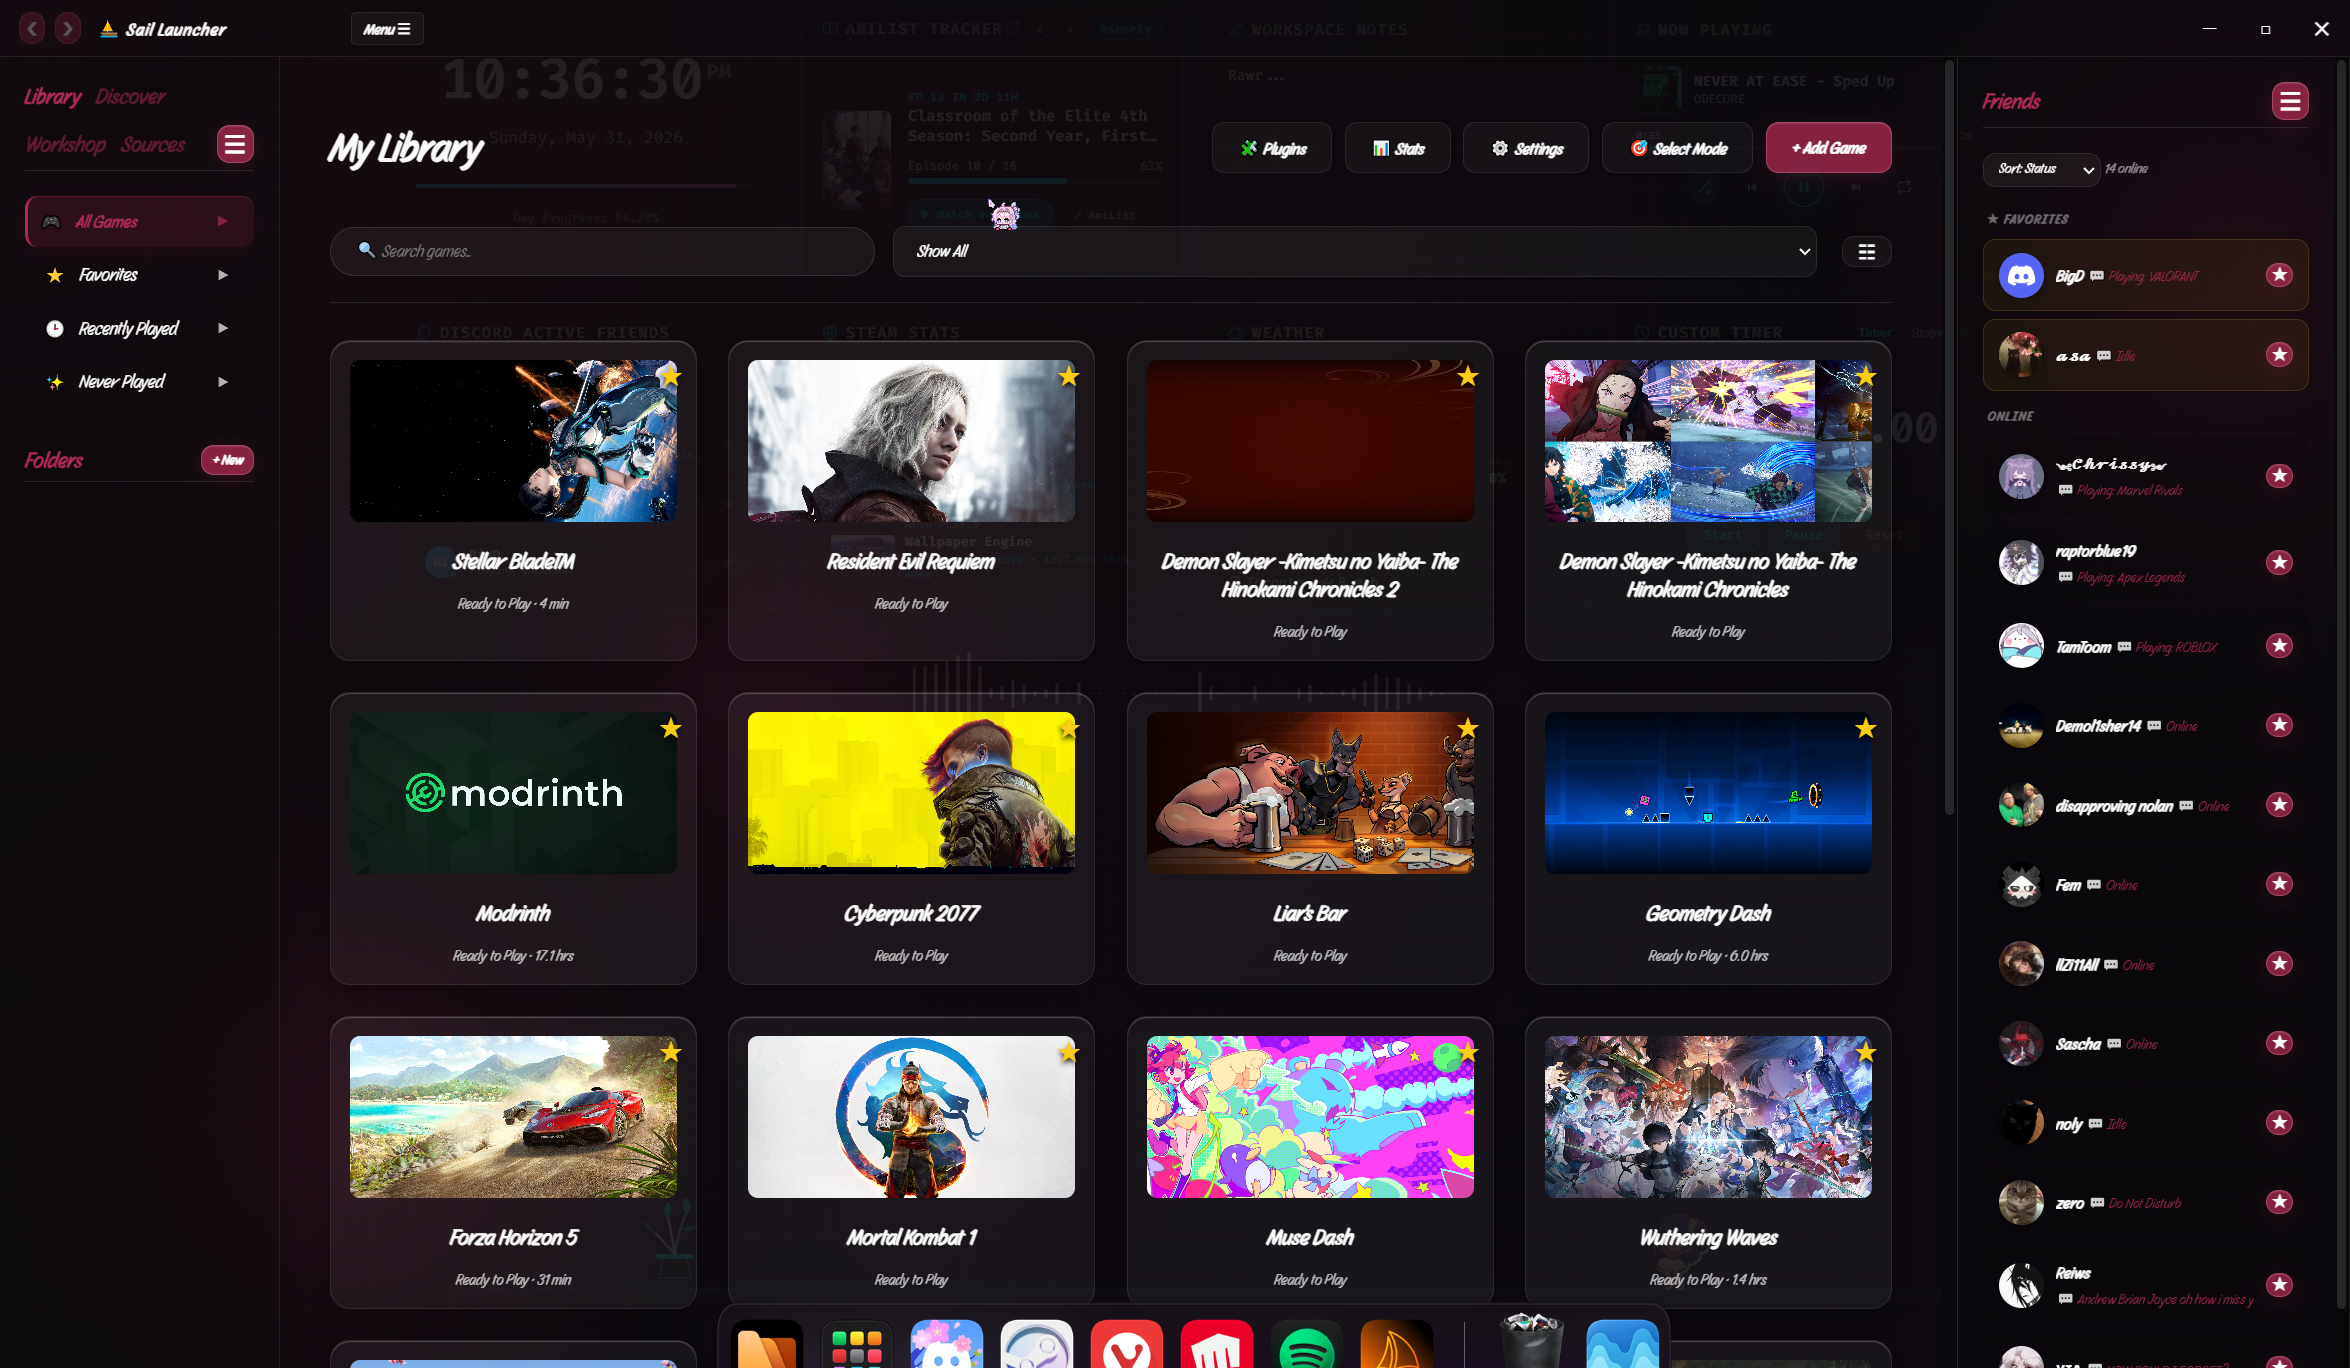This screenshot has height=1368, width=2350.
Task: Click the Mortal Kombat 1 title
Action: (x=911, y=1238)
